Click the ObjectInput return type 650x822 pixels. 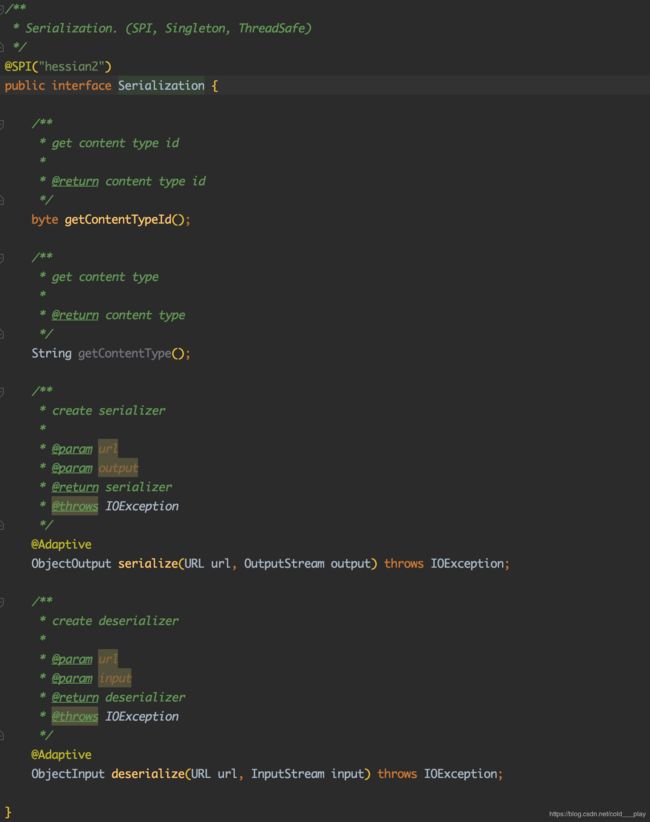point(67,774)
